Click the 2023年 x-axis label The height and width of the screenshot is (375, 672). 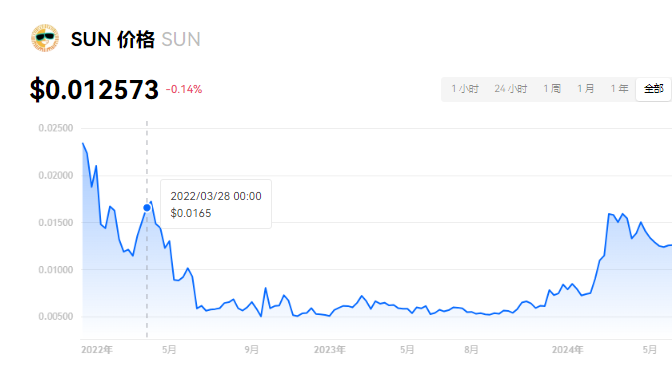329,350
